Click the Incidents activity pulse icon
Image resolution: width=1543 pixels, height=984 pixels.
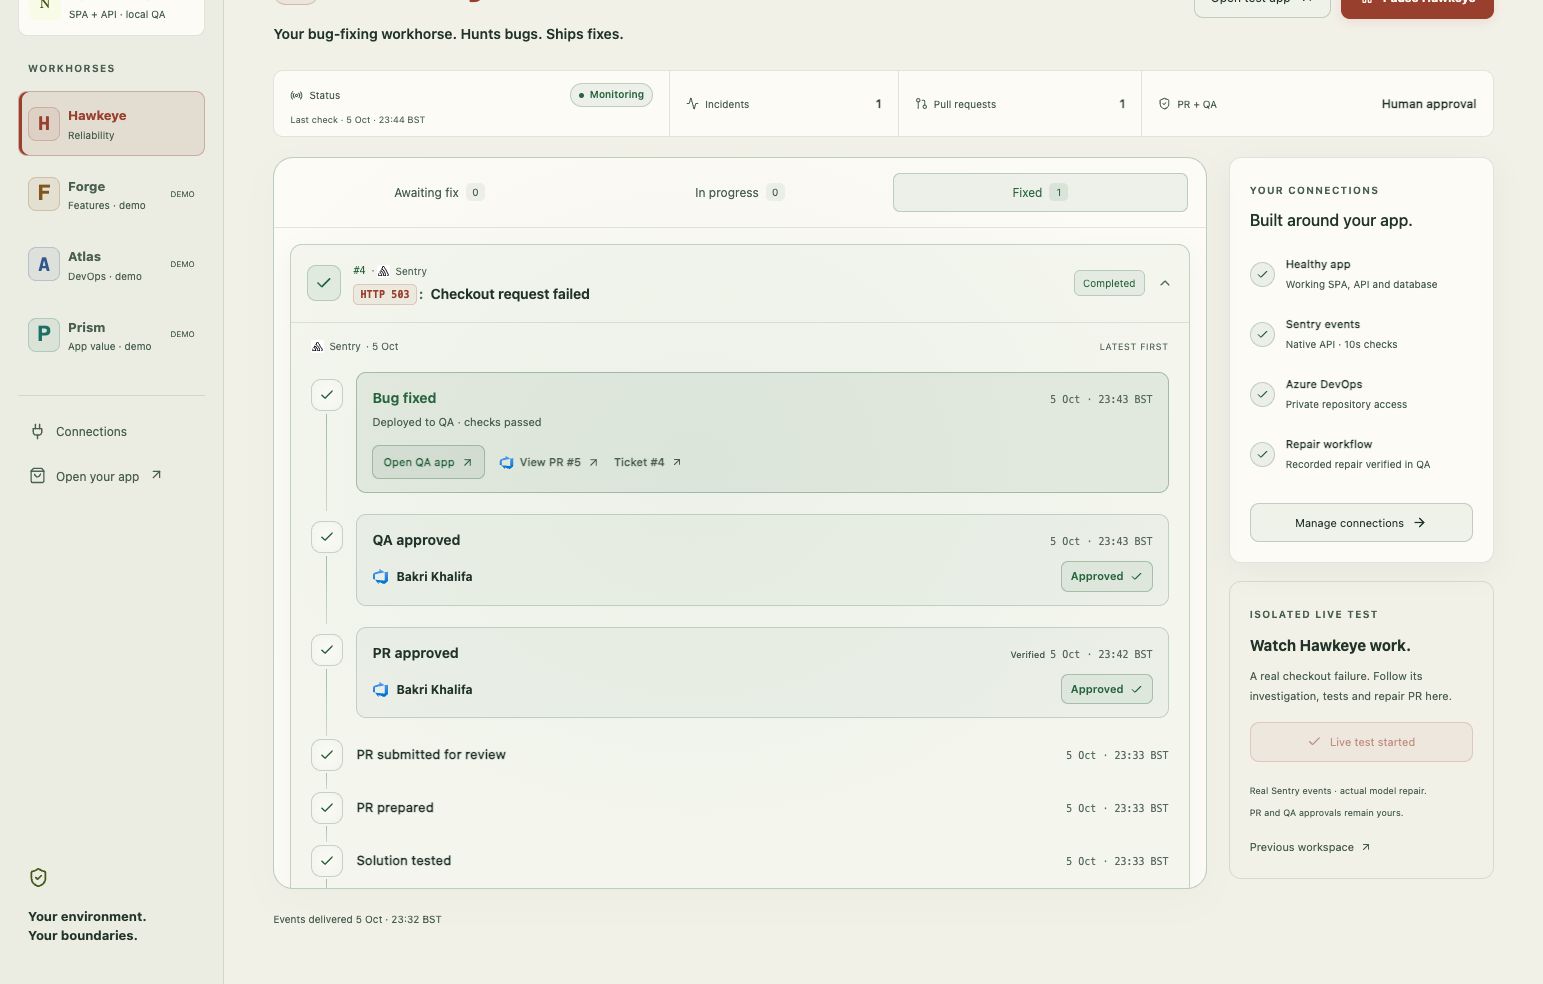692,104
